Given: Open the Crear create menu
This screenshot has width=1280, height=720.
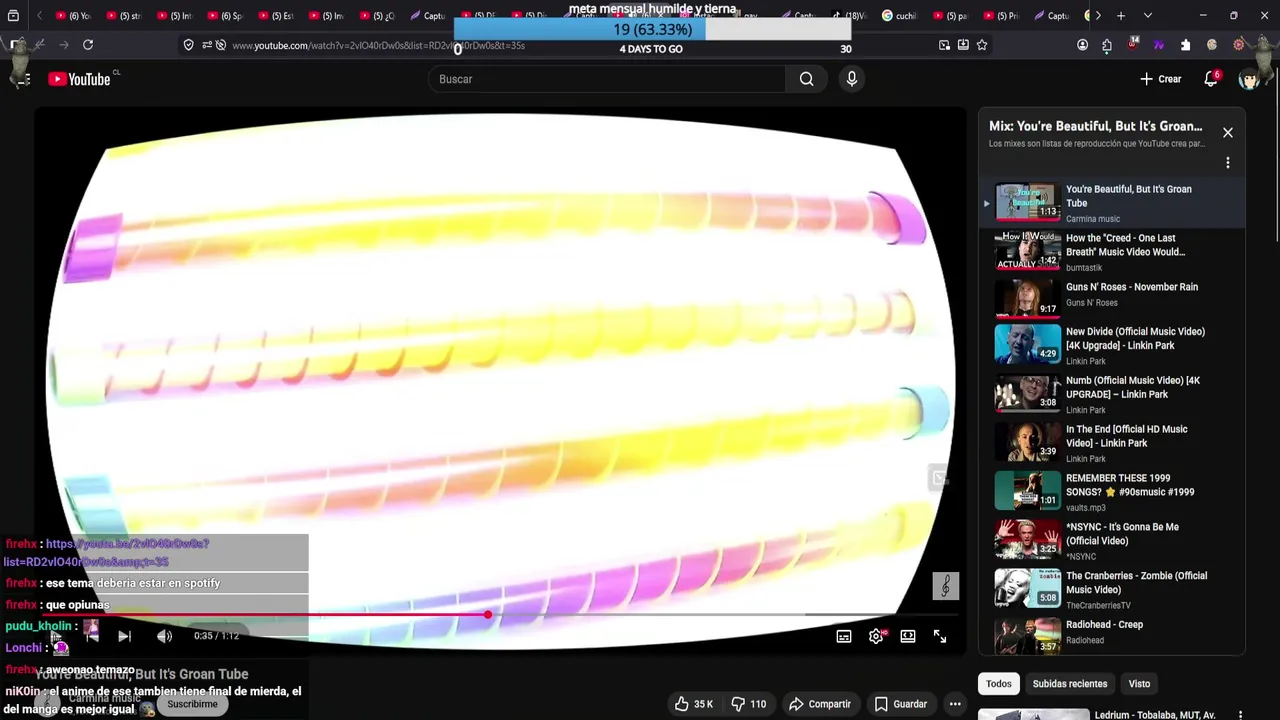Looking at the screenshot, I should 1160,79.
